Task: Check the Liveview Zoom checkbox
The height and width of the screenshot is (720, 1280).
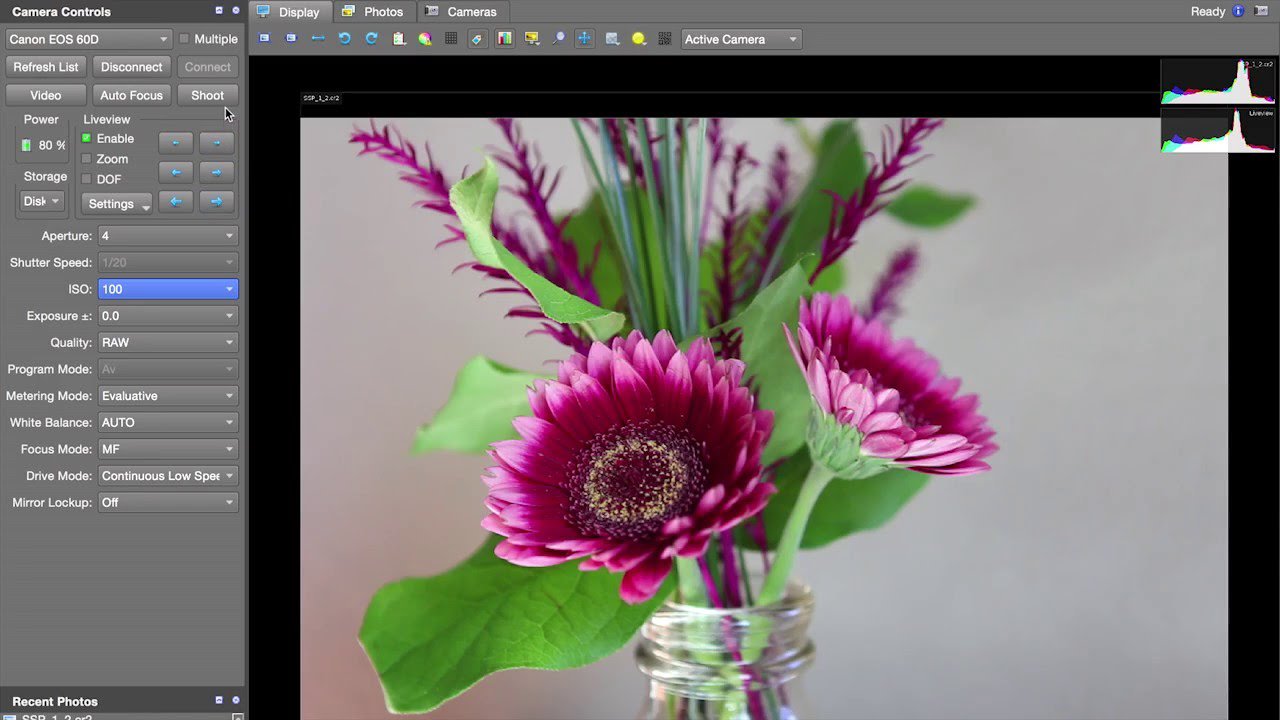Action: coord(87,159)
